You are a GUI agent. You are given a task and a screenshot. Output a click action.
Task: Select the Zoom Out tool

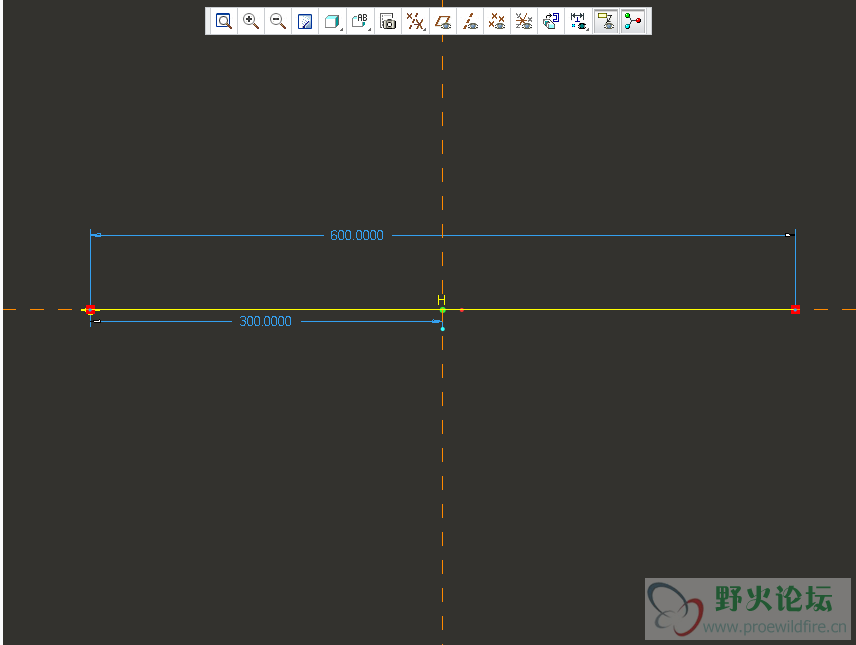(278, 21)
